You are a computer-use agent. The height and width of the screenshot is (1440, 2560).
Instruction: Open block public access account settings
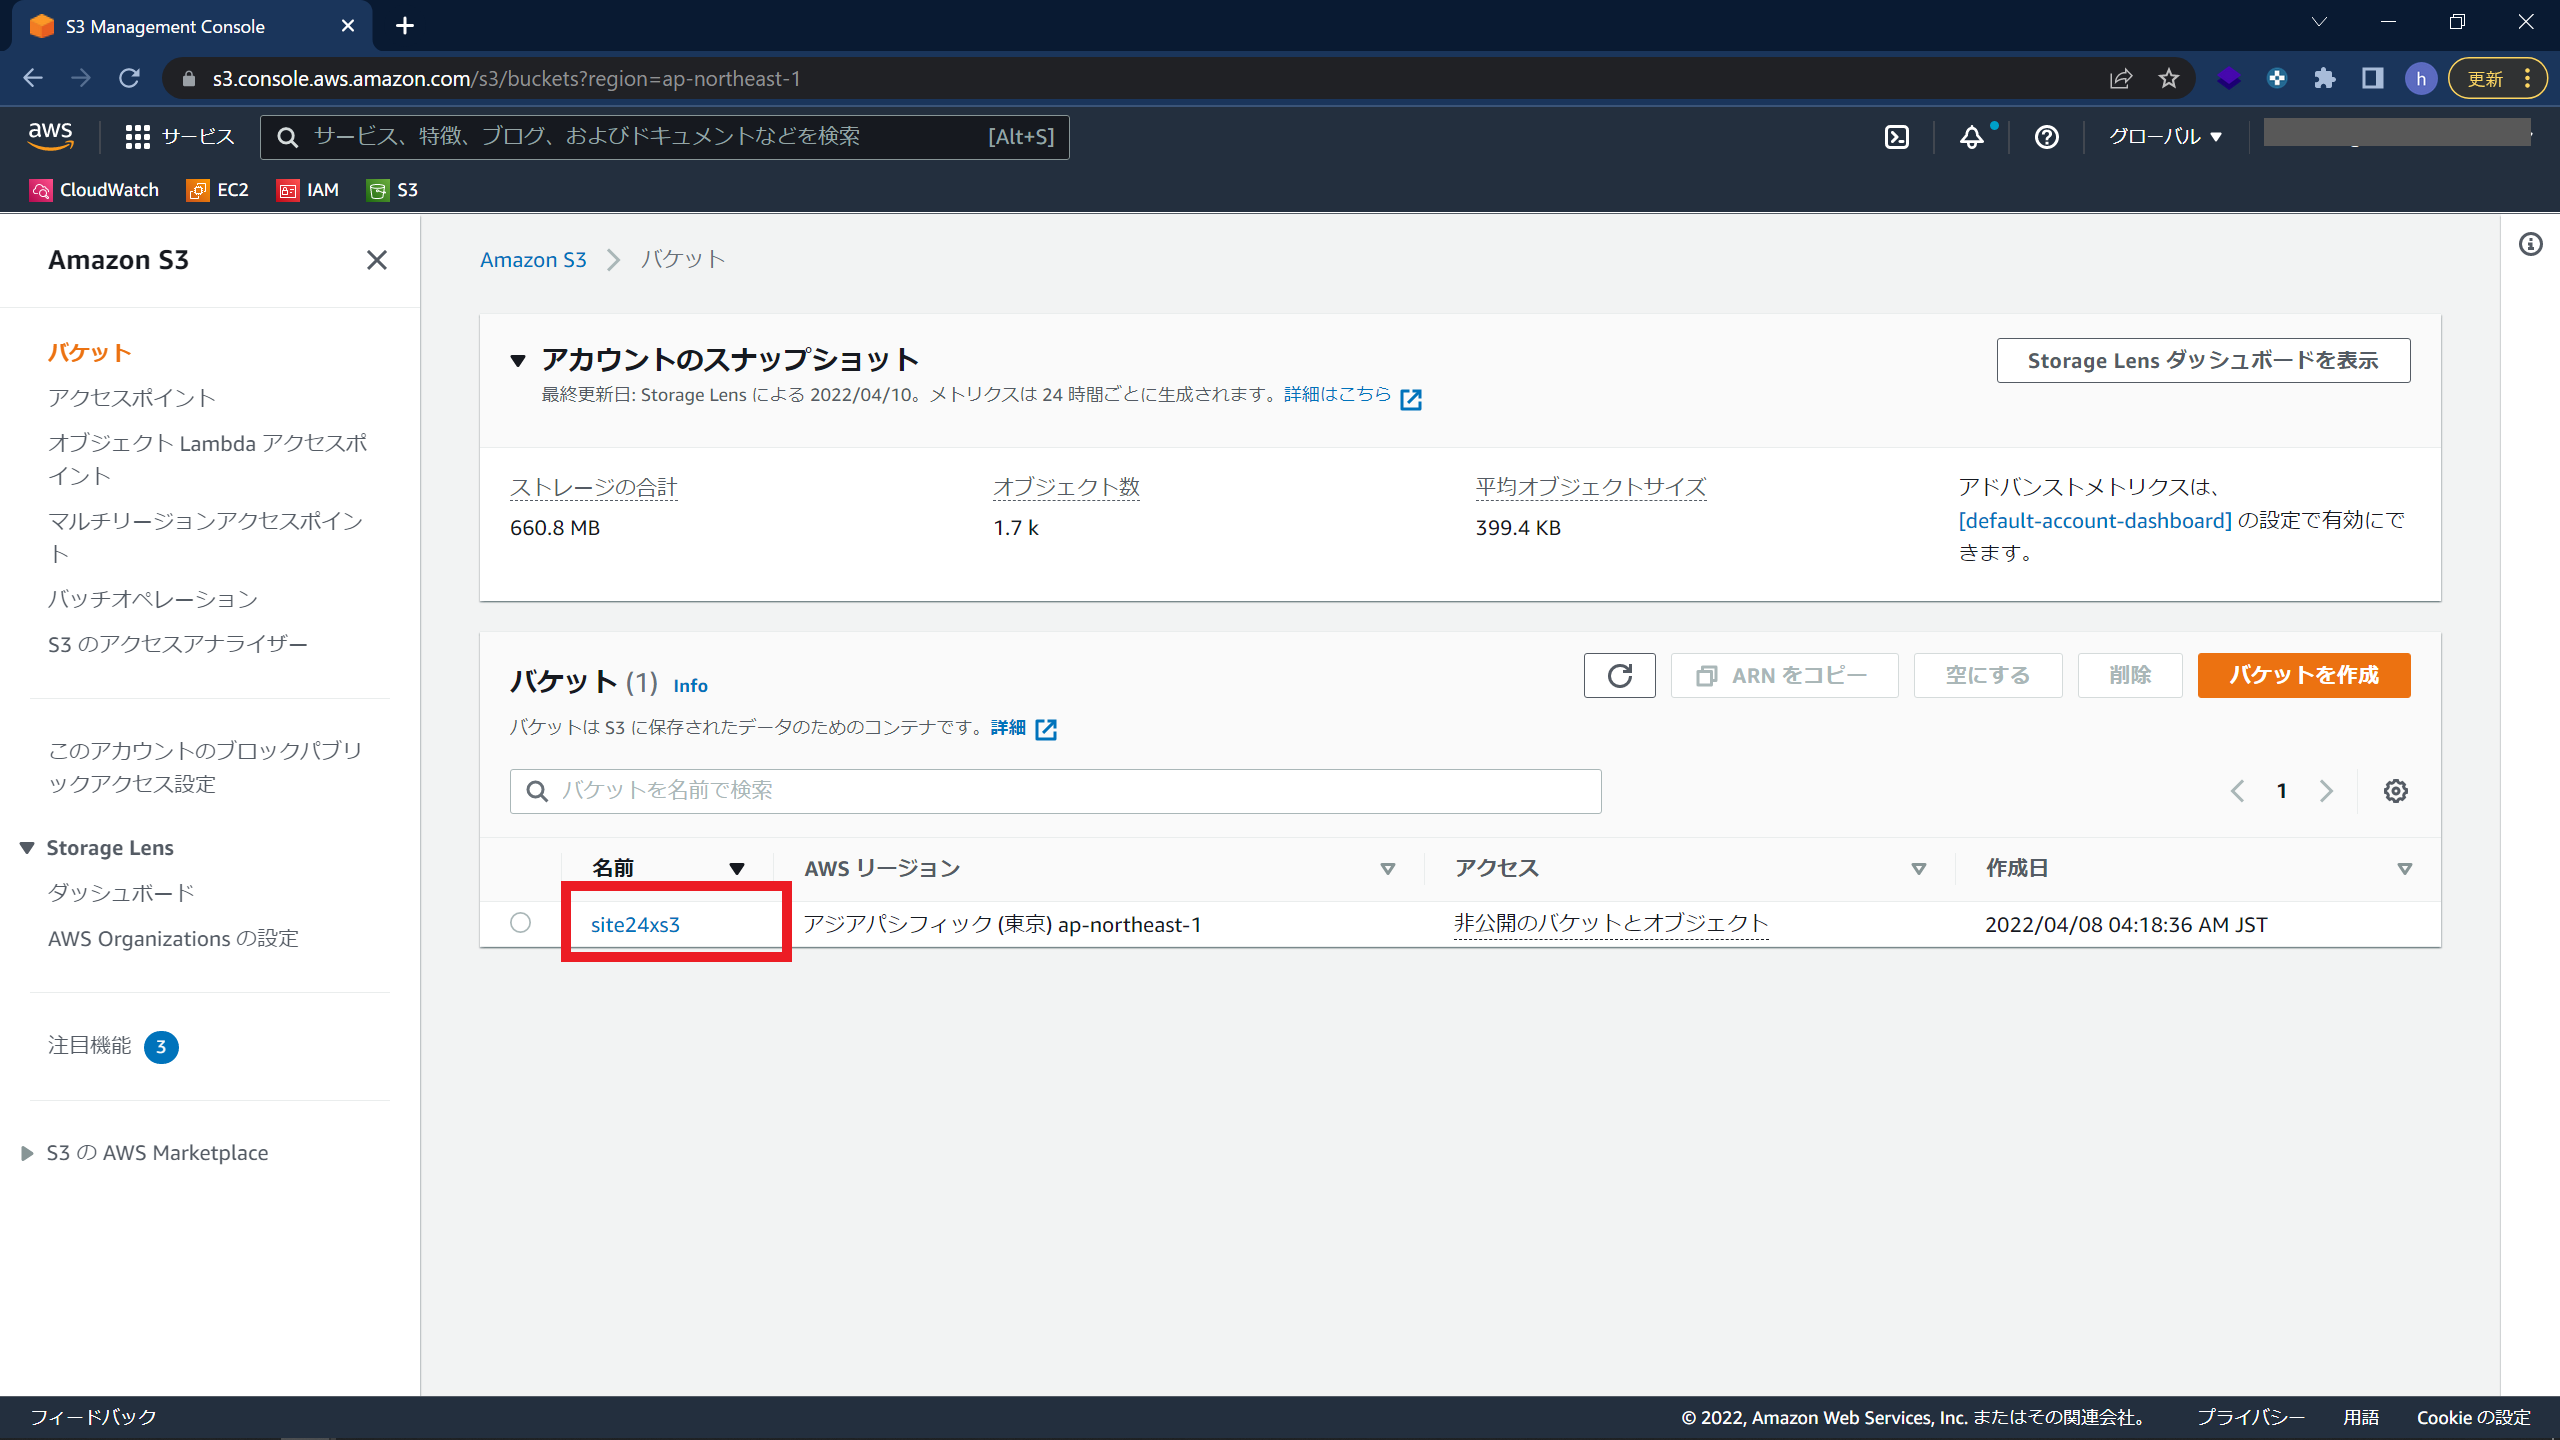205,767
